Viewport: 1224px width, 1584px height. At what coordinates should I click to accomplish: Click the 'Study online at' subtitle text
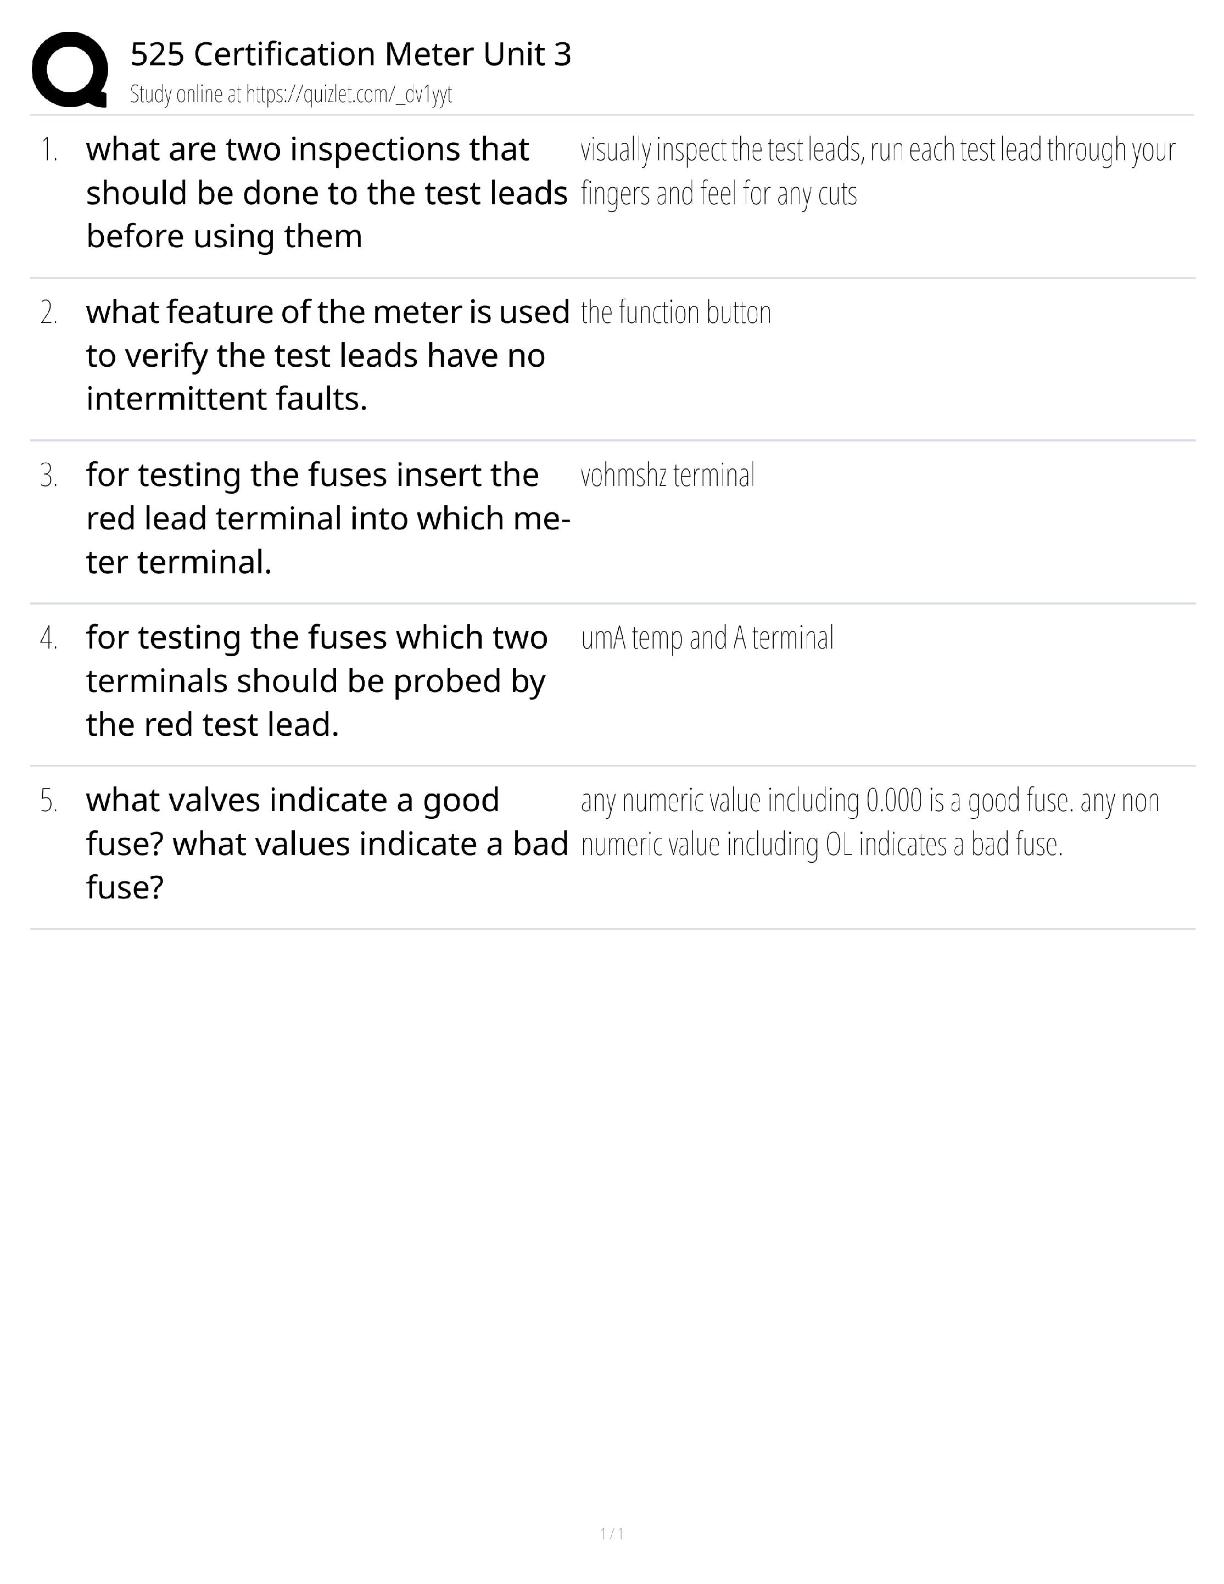(x=186, y=95)
